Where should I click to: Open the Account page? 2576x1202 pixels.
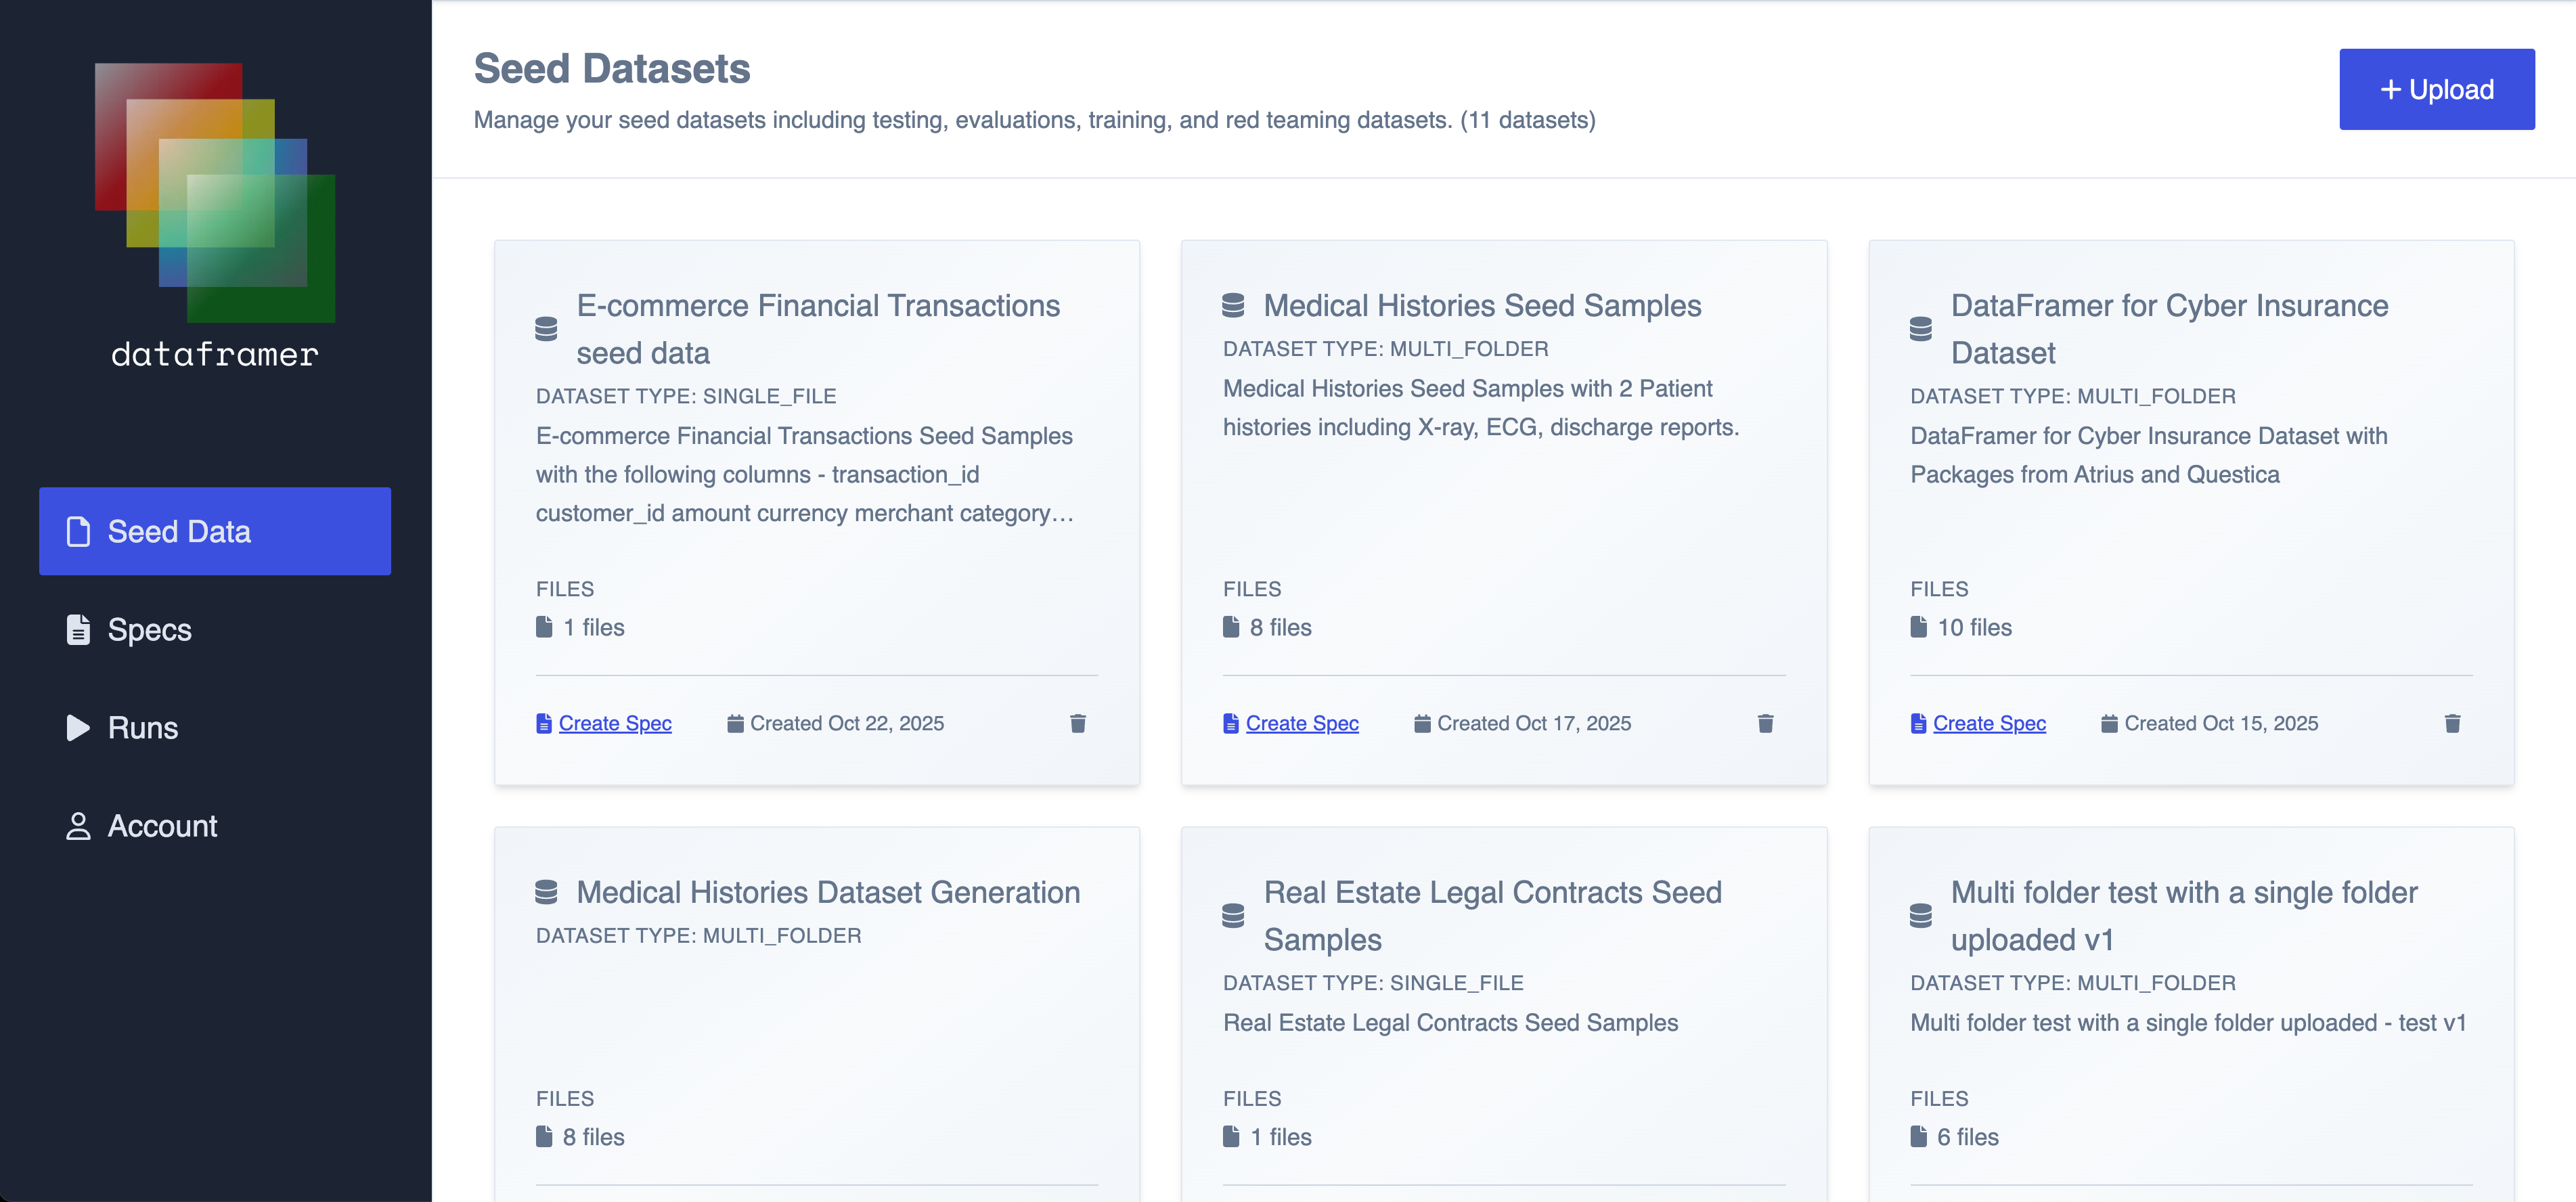[161, 825]
